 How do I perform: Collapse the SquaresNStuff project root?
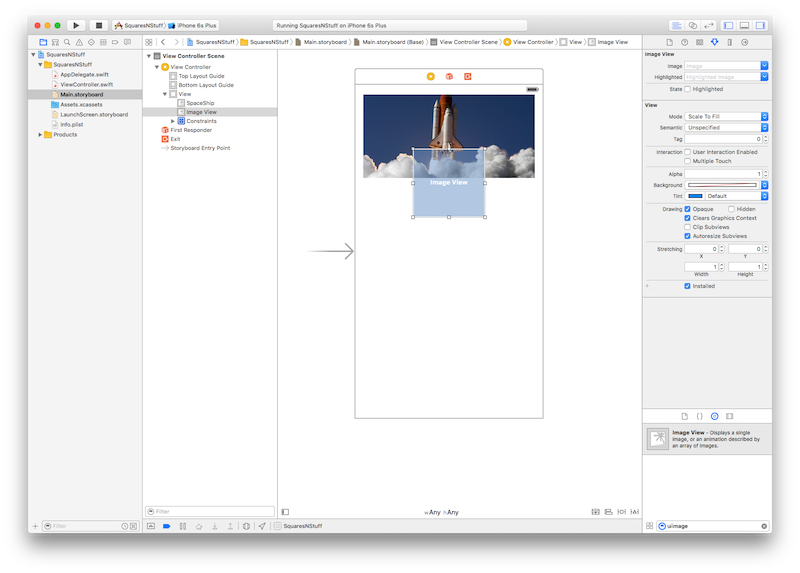33,54
